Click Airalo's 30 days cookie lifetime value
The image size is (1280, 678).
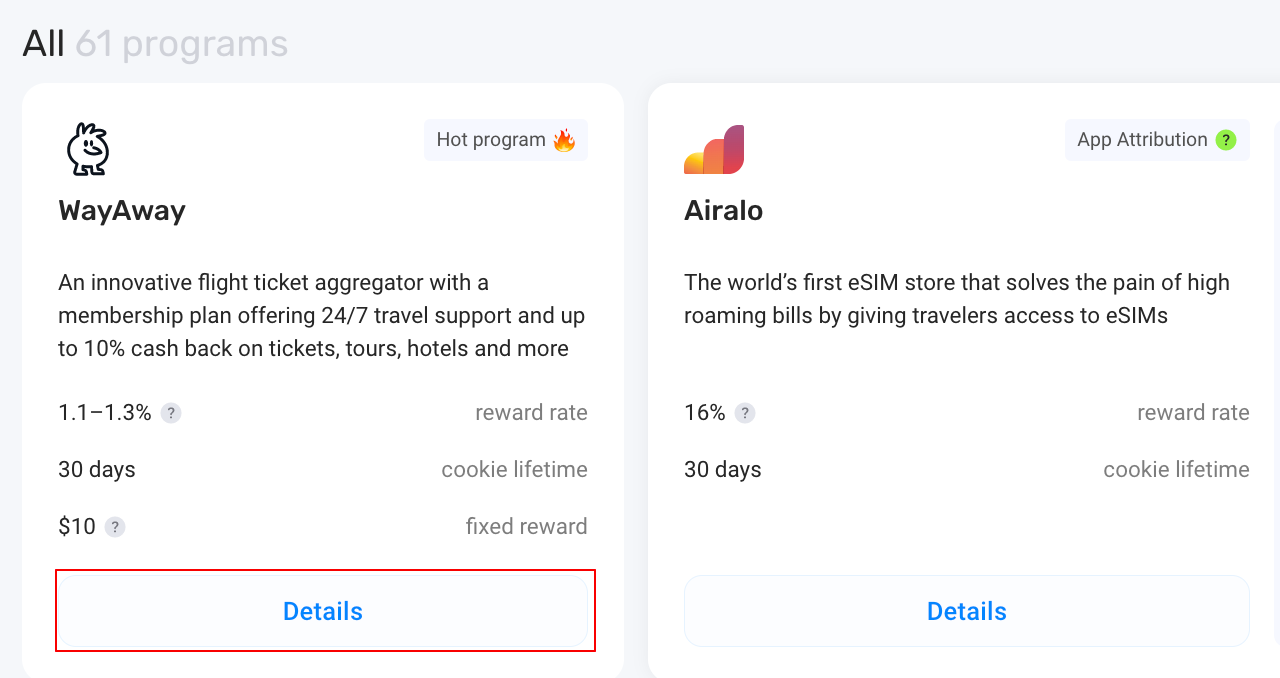click(x=723, y=470)
